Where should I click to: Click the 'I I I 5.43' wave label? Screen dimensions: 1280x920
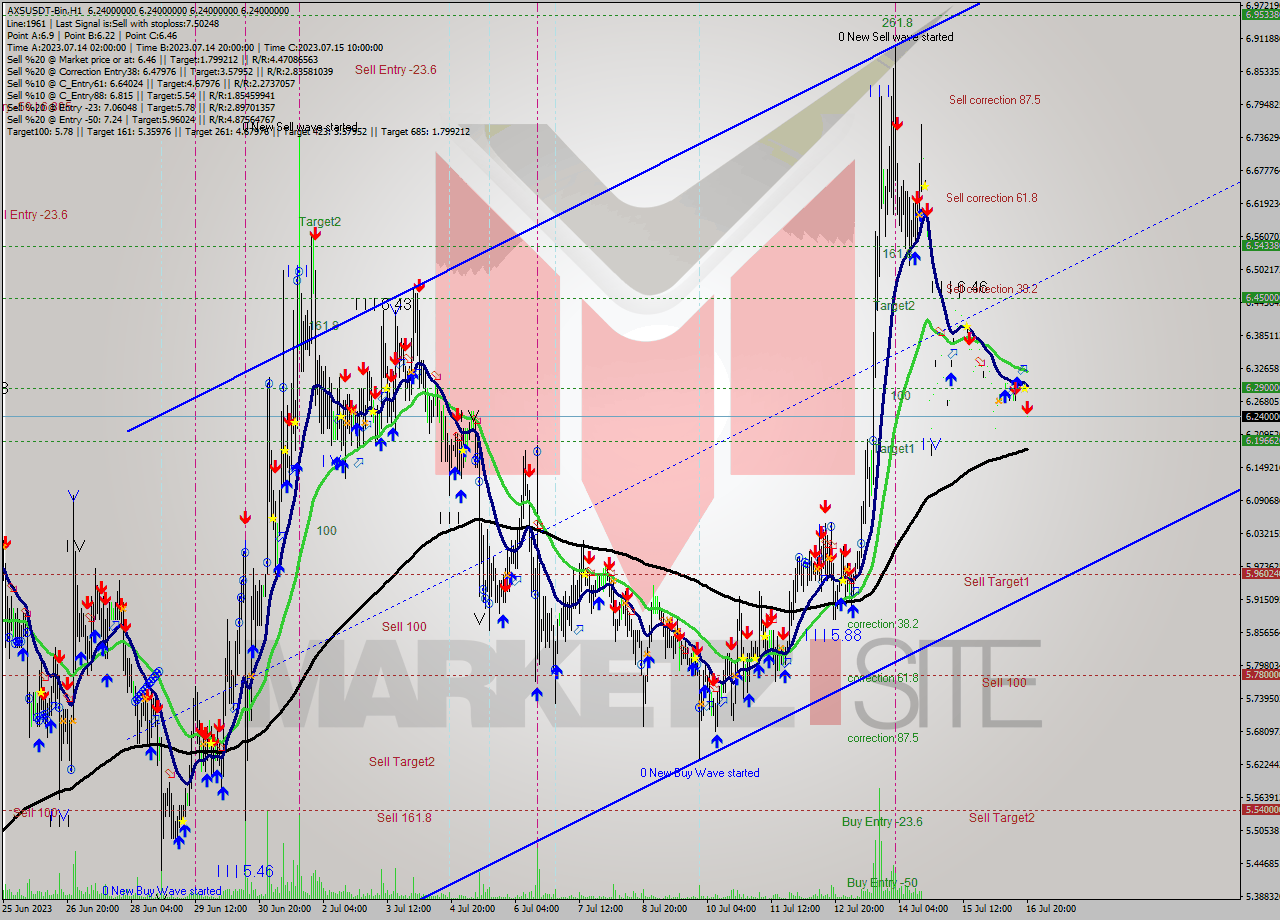[x=383, y=304]
